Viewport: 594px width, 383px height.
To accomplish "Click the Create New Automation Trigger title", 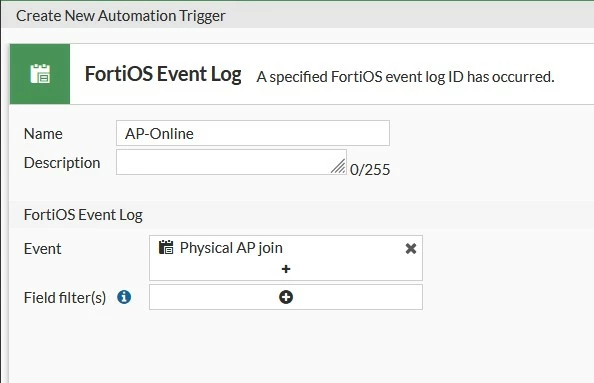I will 120,16.
